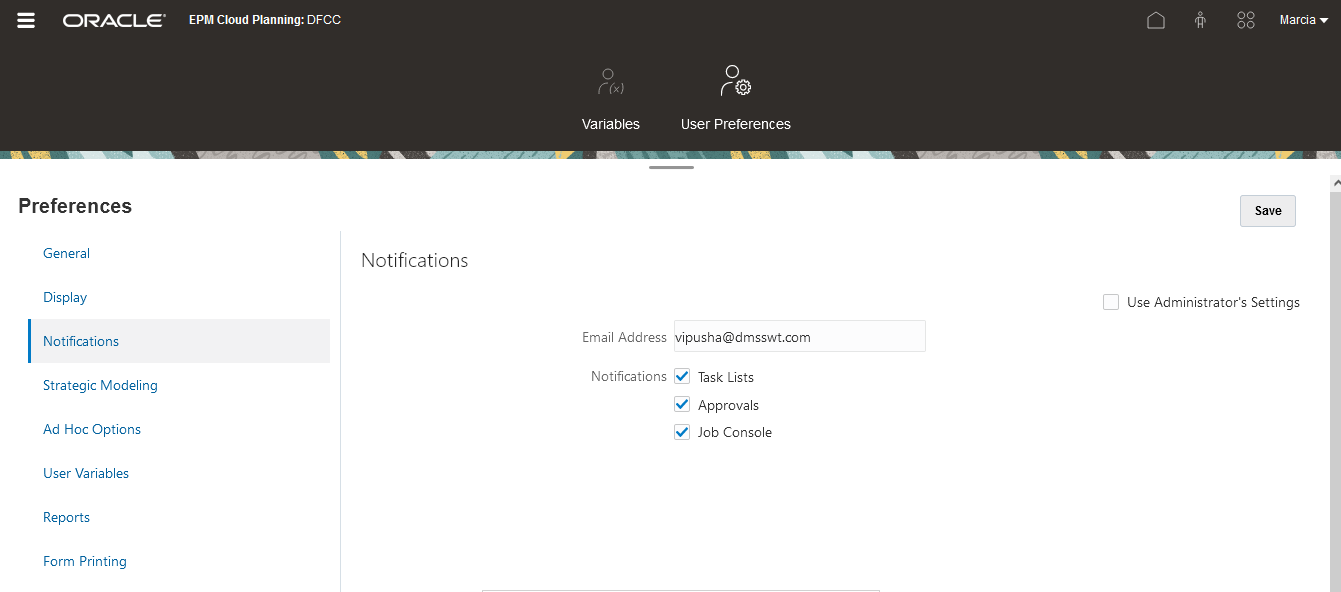The height and width of the screenshot is (592, 1341).
Task: Click the Notifications heading text
Action: [x=415, y=260]
